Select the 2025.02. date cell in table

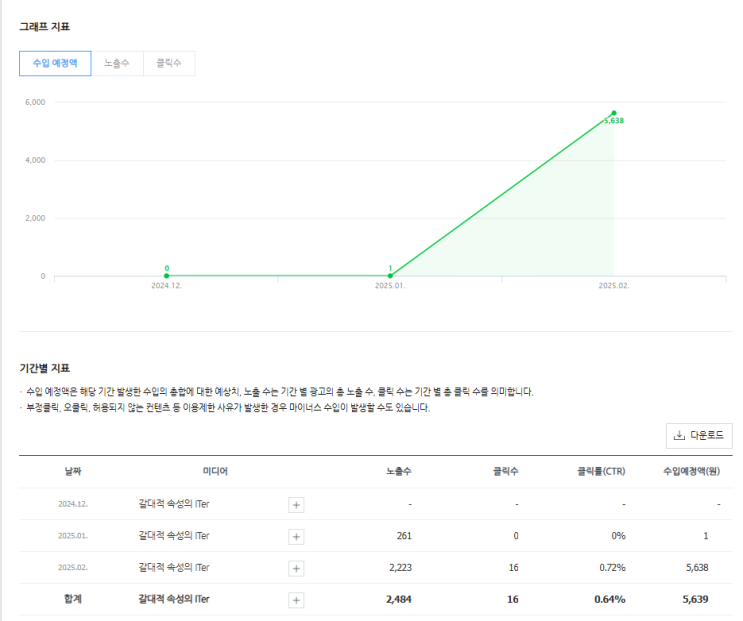coord(73,568)
